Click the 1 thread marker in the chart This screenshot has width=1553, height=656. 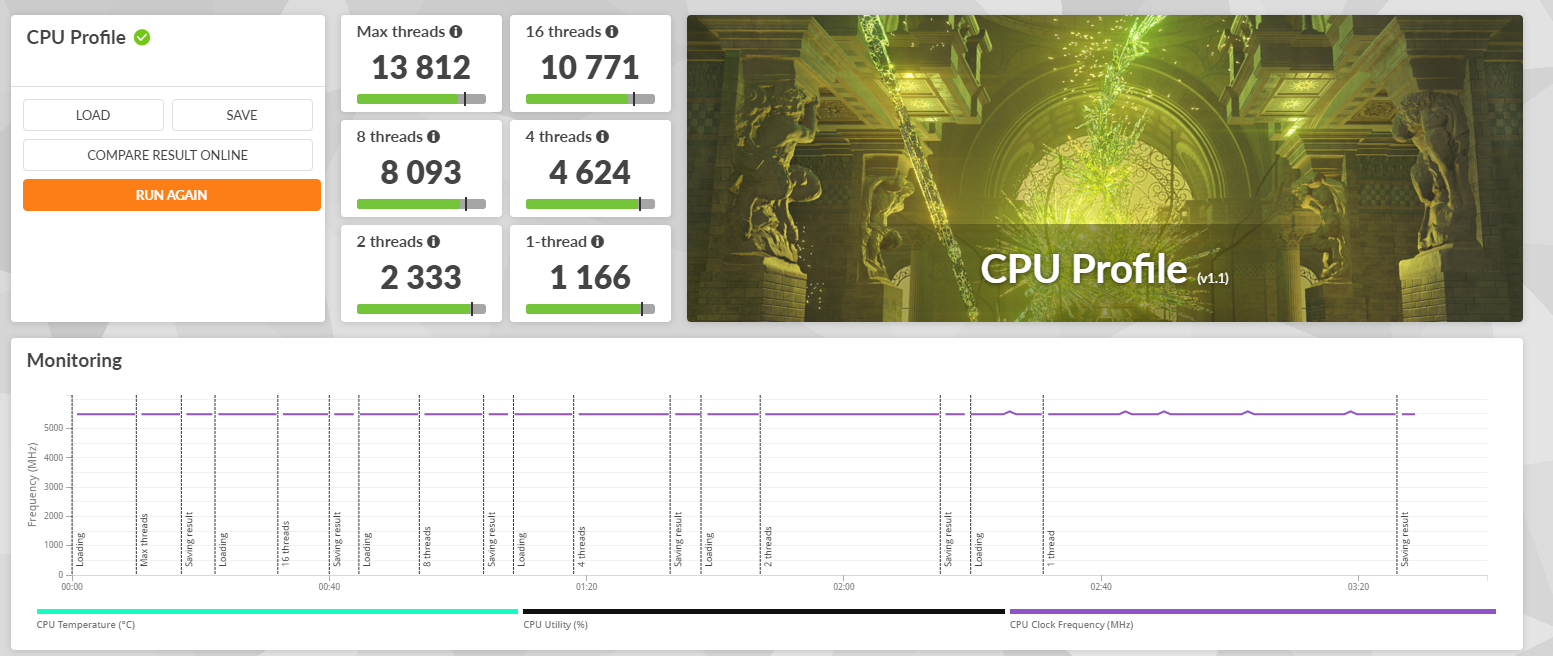(1051, 549)
